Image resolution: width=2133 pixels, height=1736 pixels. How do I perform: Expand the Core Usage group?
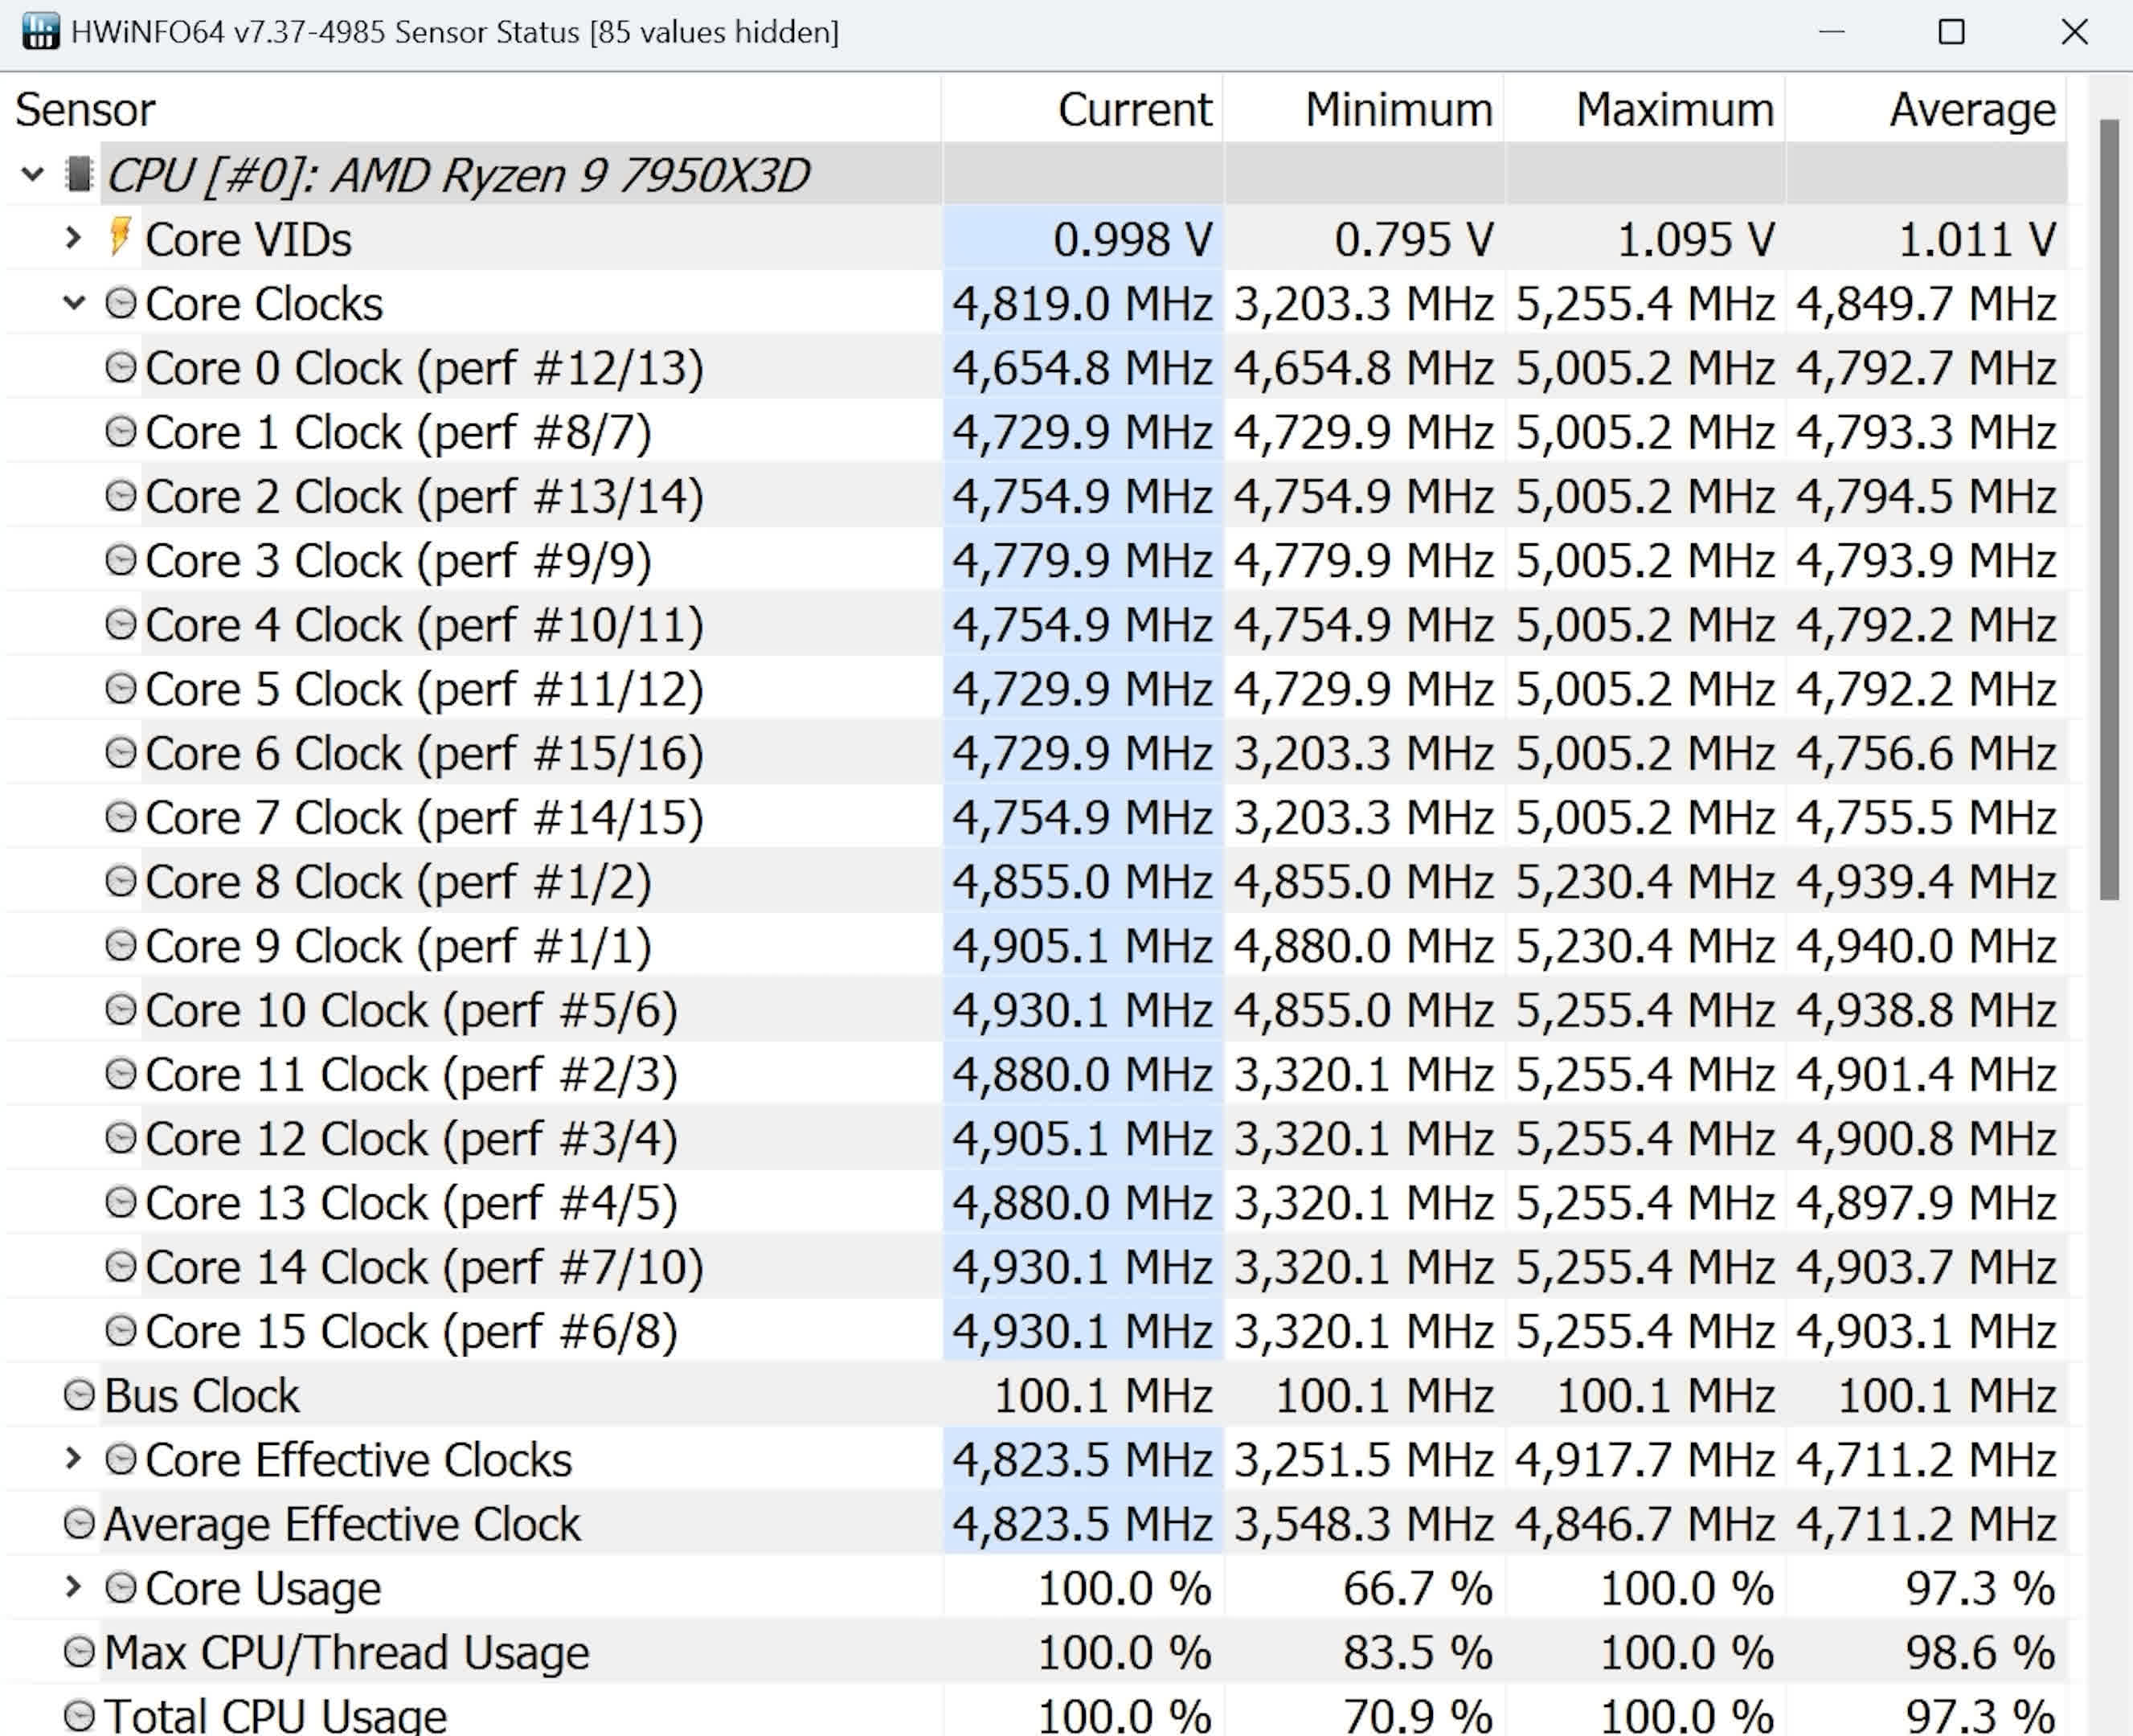tap(73, 1587)
